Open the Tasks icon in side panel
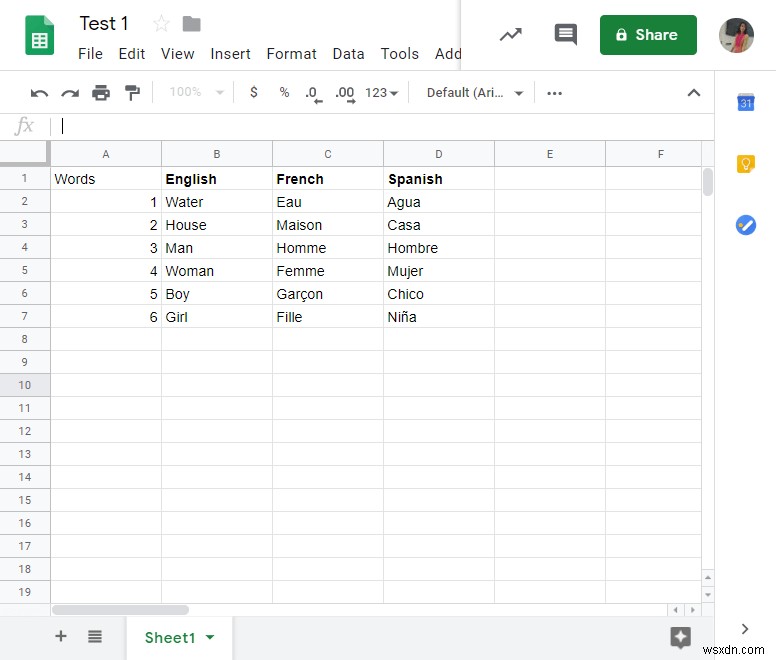The width and height of the screenshot is (776, 660). tap(745, 225)
